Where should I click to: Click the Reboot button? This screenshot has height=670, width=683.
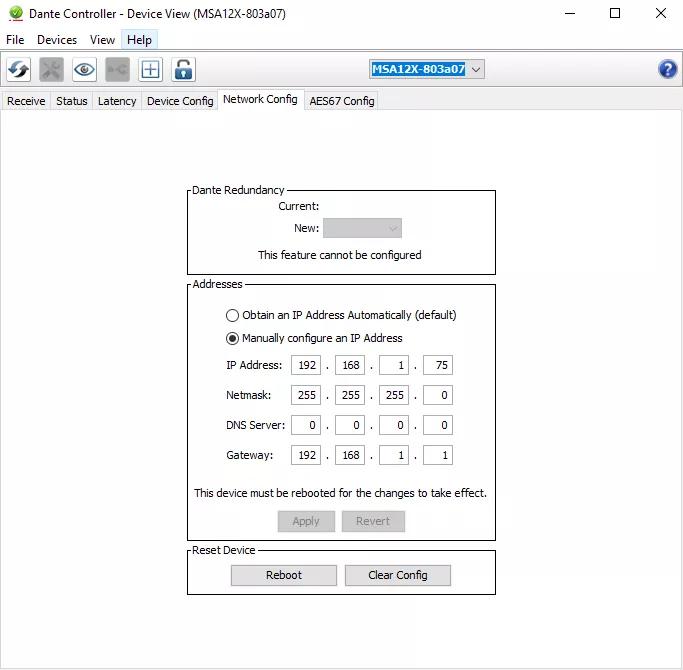tap(284, 575)
